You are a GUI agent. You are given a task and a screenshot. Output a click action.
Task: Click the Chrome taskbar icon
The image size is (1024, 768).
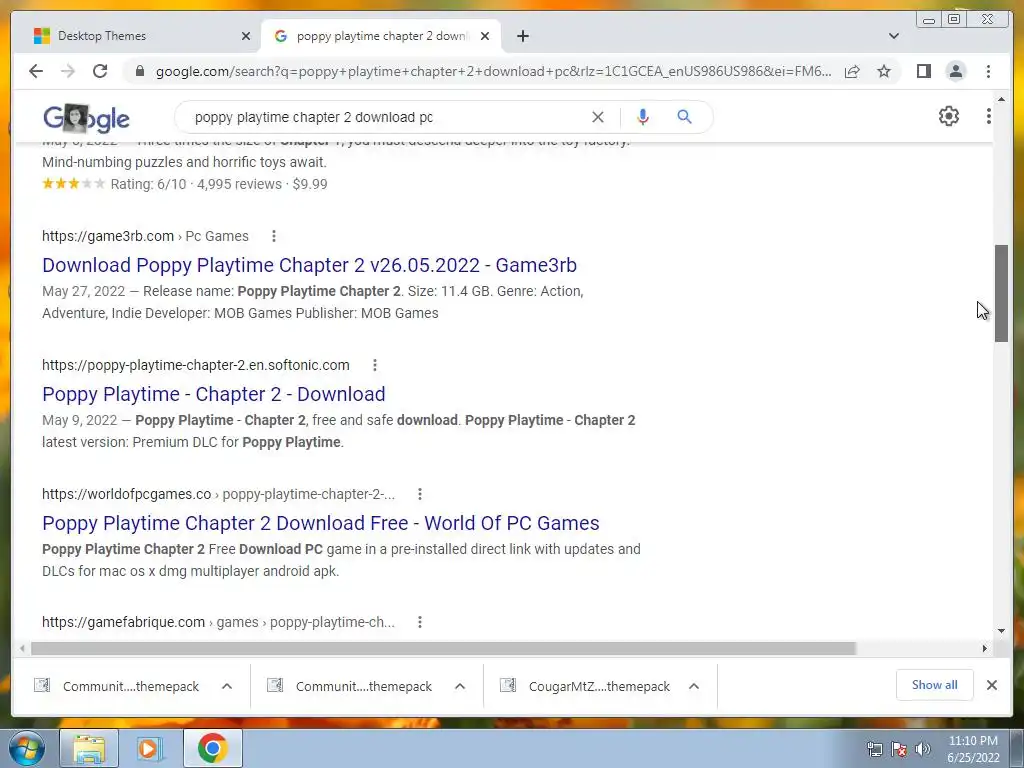click(212, 748)
